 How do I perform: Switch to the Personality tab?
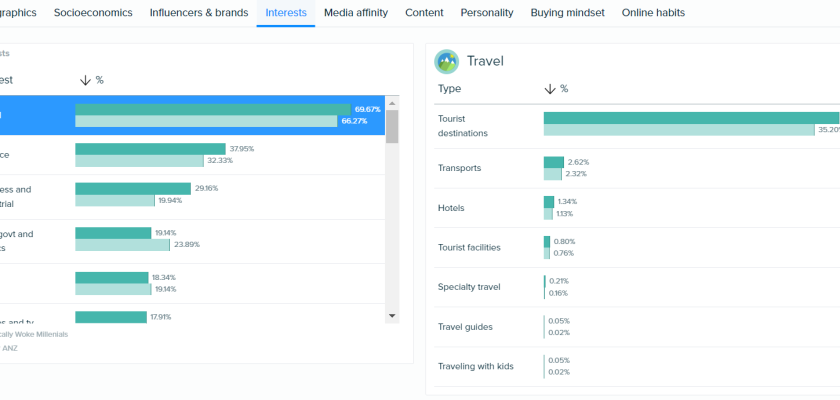[x=487, y=13]
